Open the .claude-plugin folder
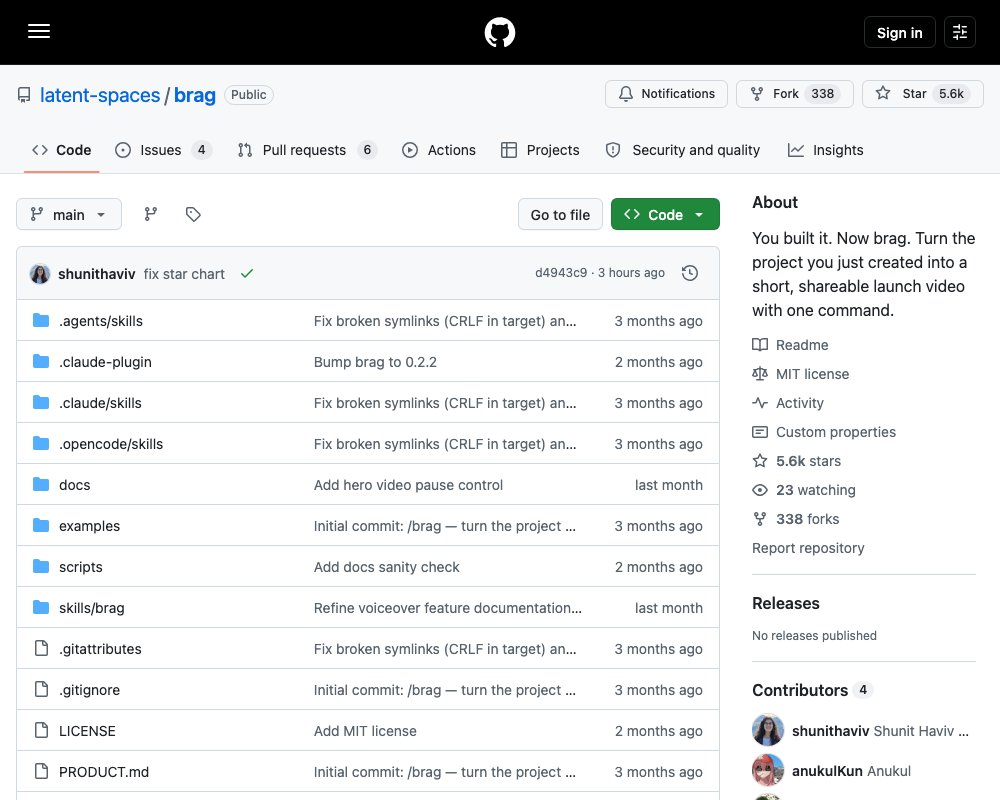1000x800 pixels. click(x=105, y=362)
